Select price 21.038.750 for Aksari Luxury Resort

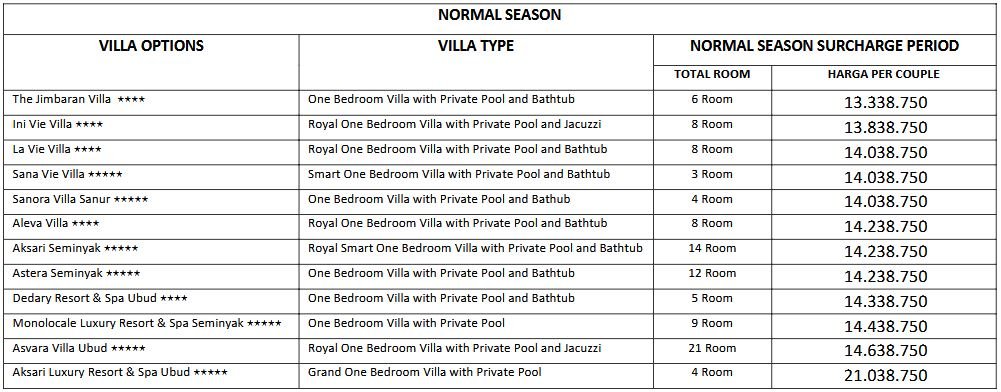(x=885, y=376)
